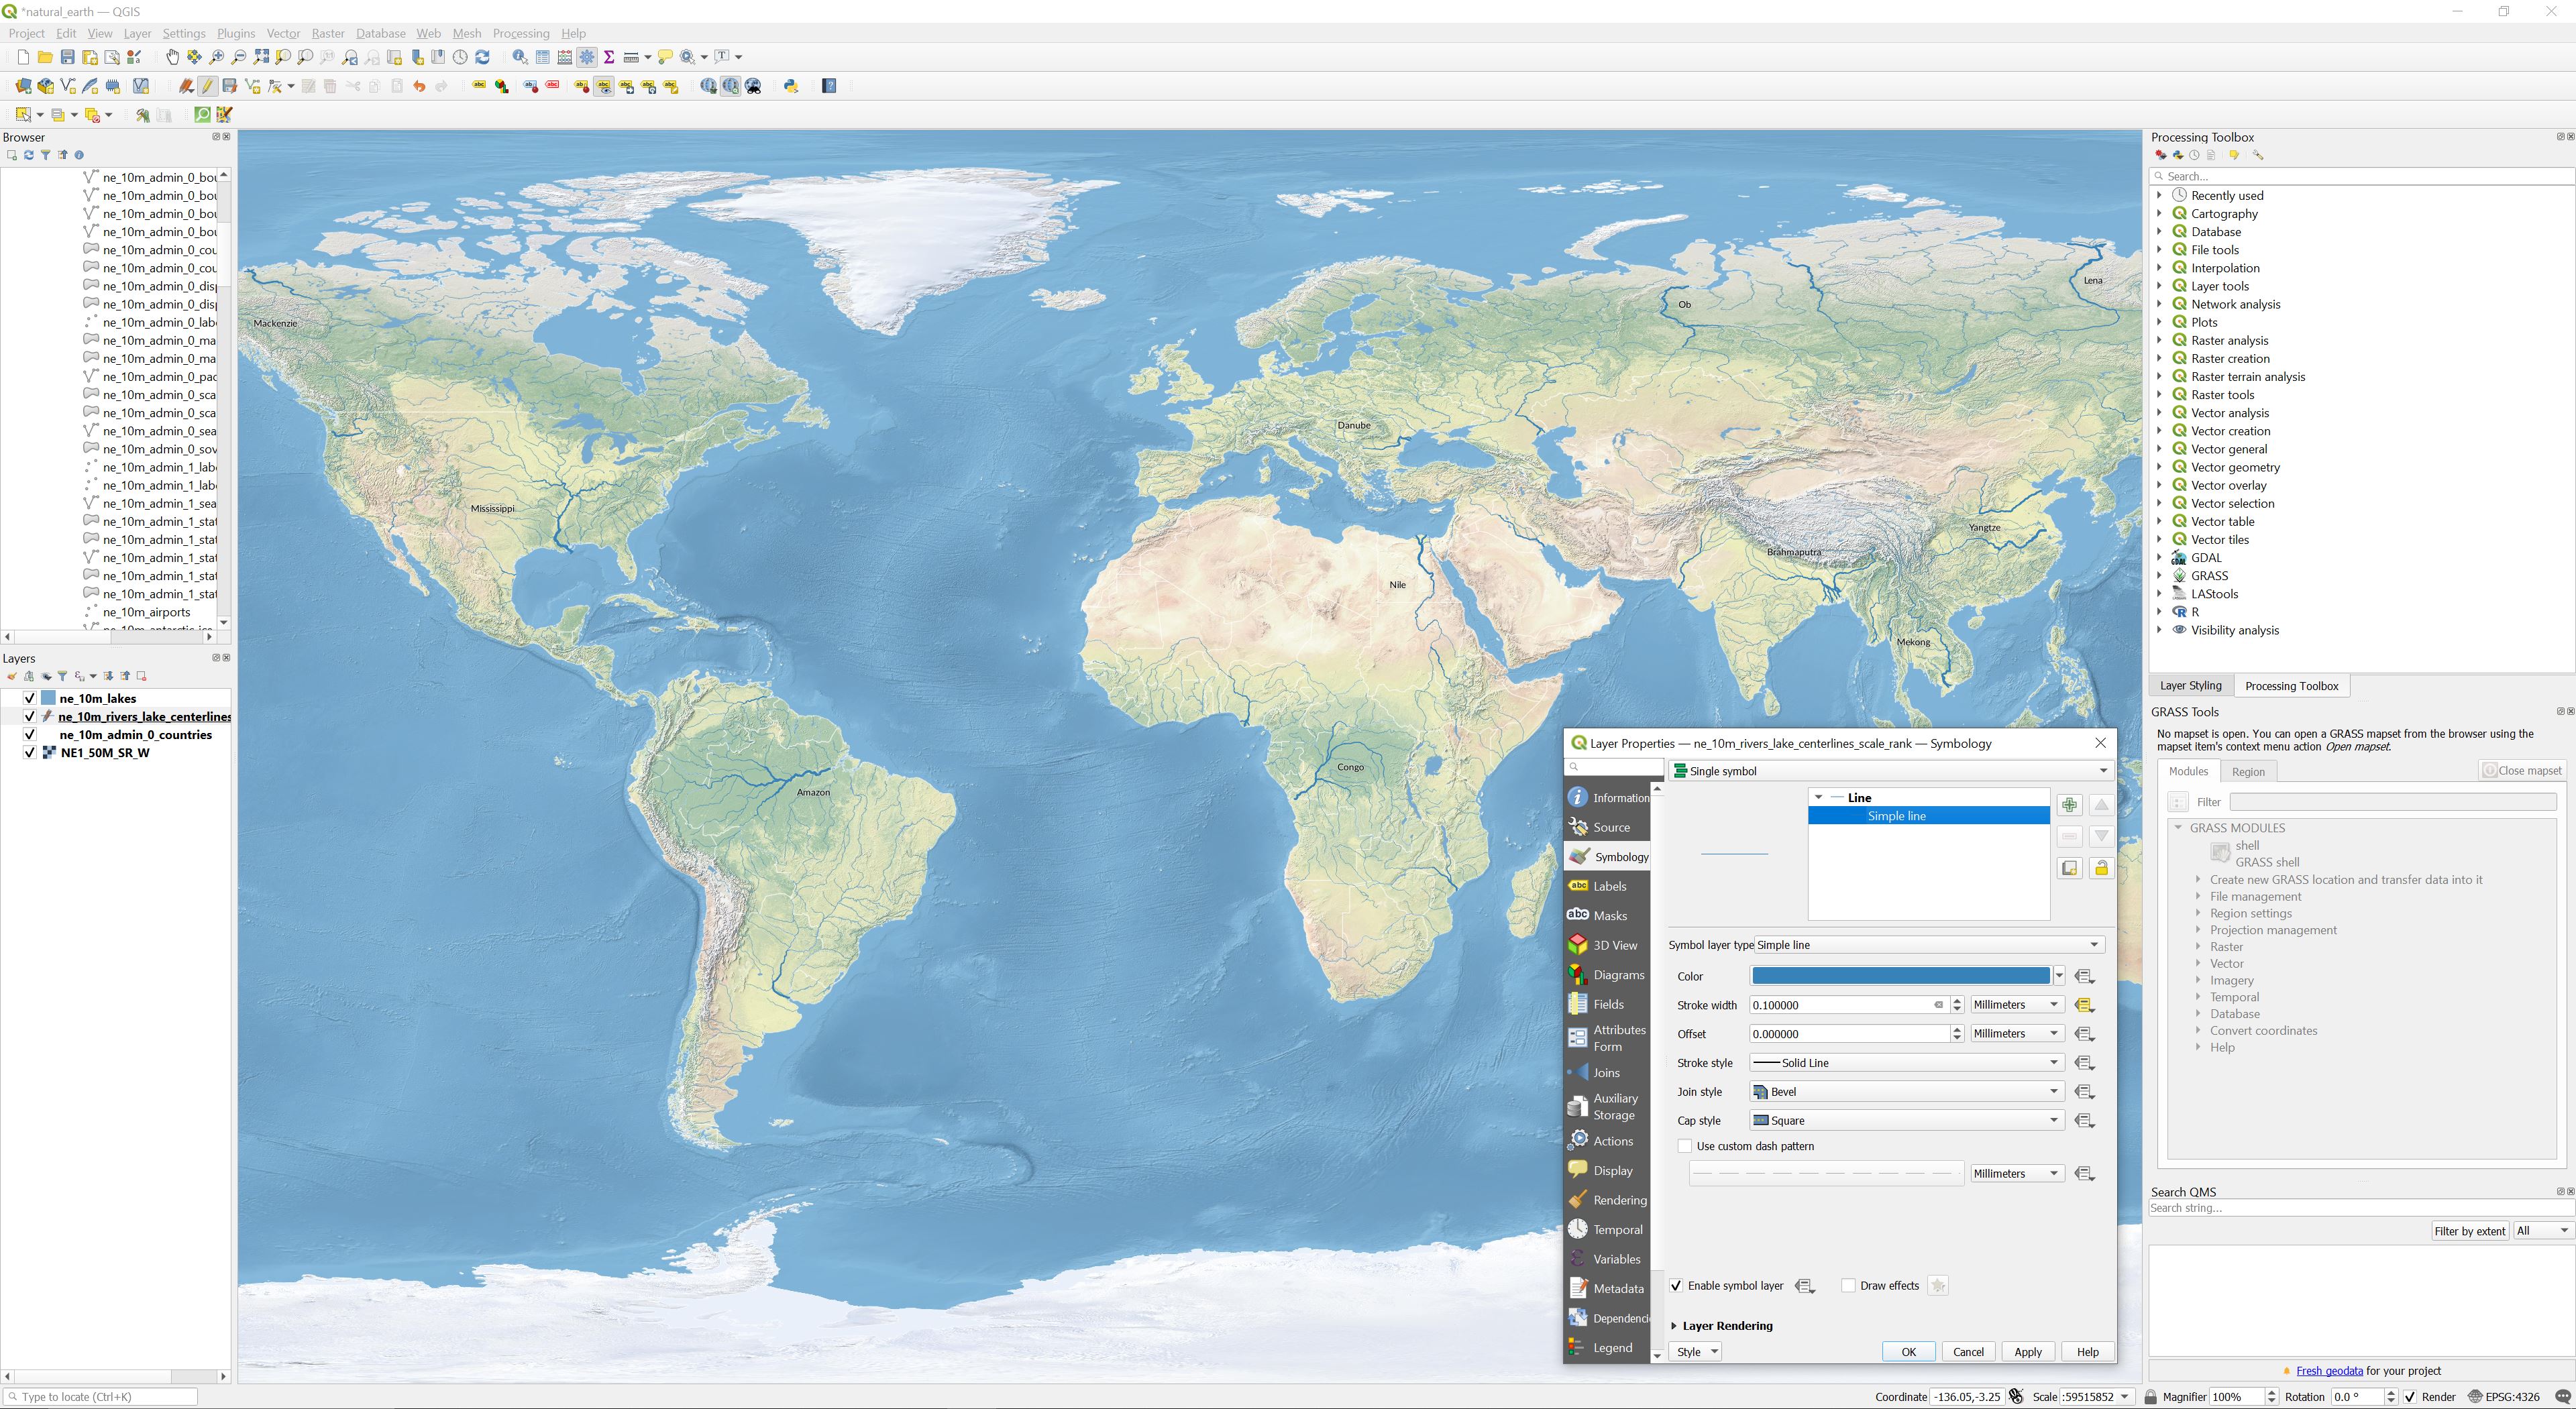Click the Toggle Editing pencil icon
The width and height of the screenshot is (2576, 1409).
tap(207, 86)
